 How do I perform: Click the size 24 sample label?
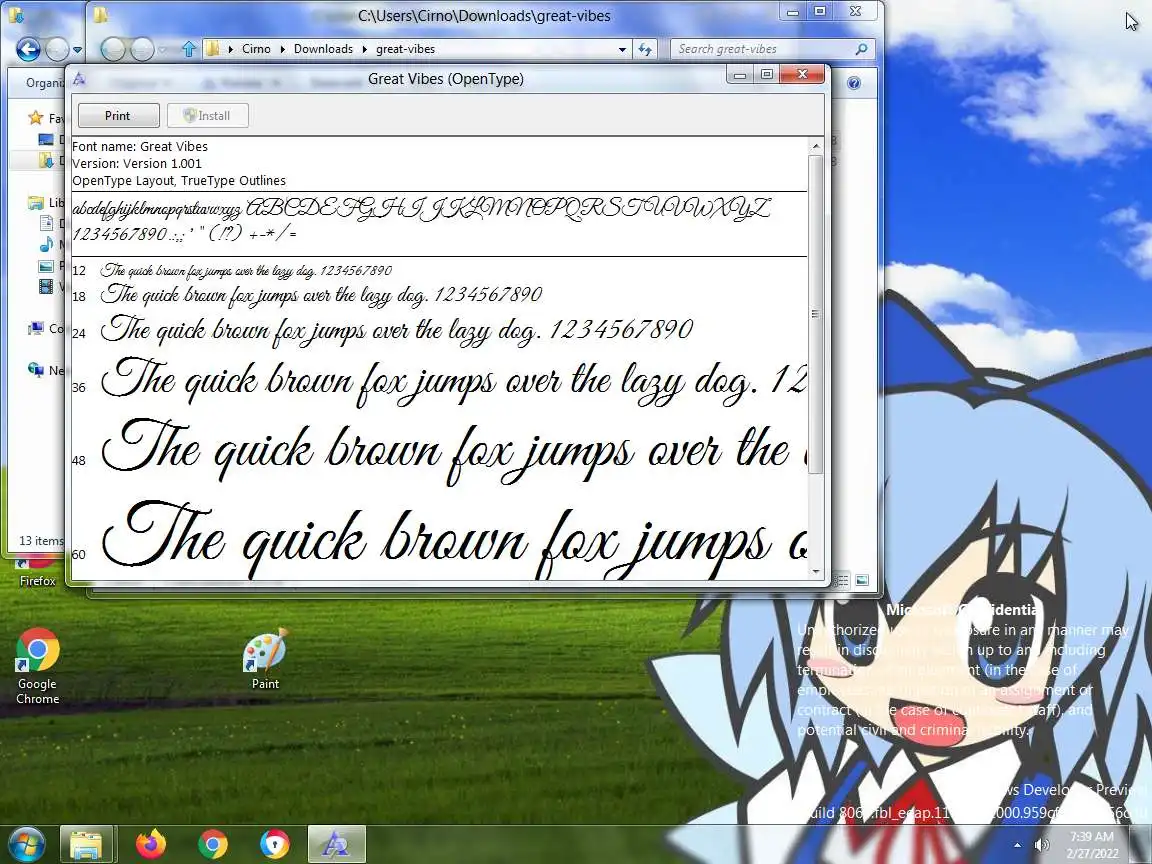(x=79, y=334)
